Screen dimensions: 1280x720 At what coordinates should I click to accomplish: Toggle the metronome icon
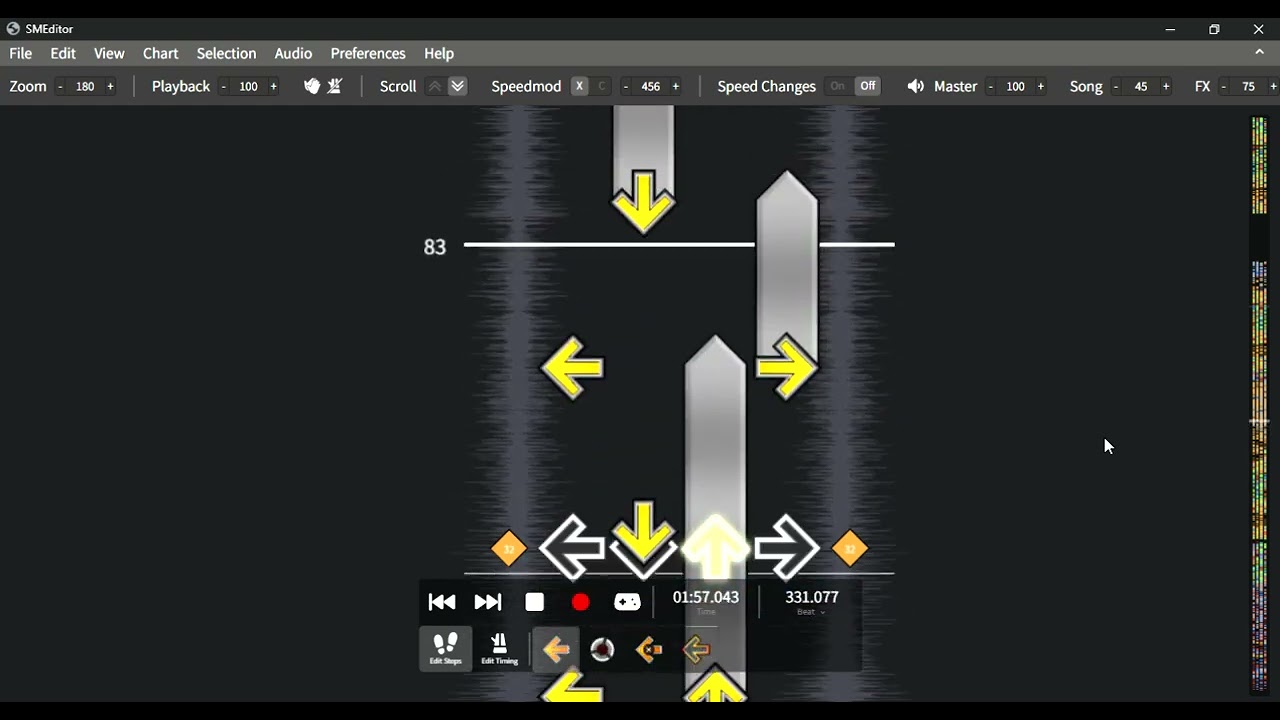[x=335, y=86]
